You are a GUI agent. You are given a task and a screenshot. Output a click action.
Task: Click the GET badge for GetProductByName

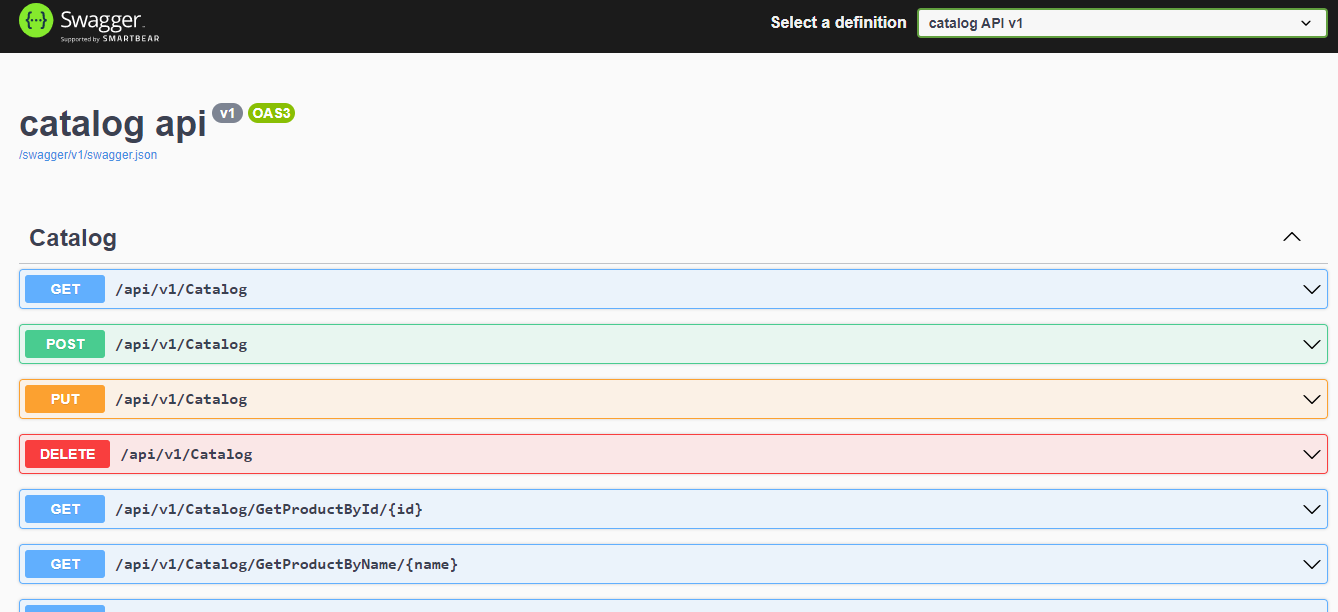point(65,564)
